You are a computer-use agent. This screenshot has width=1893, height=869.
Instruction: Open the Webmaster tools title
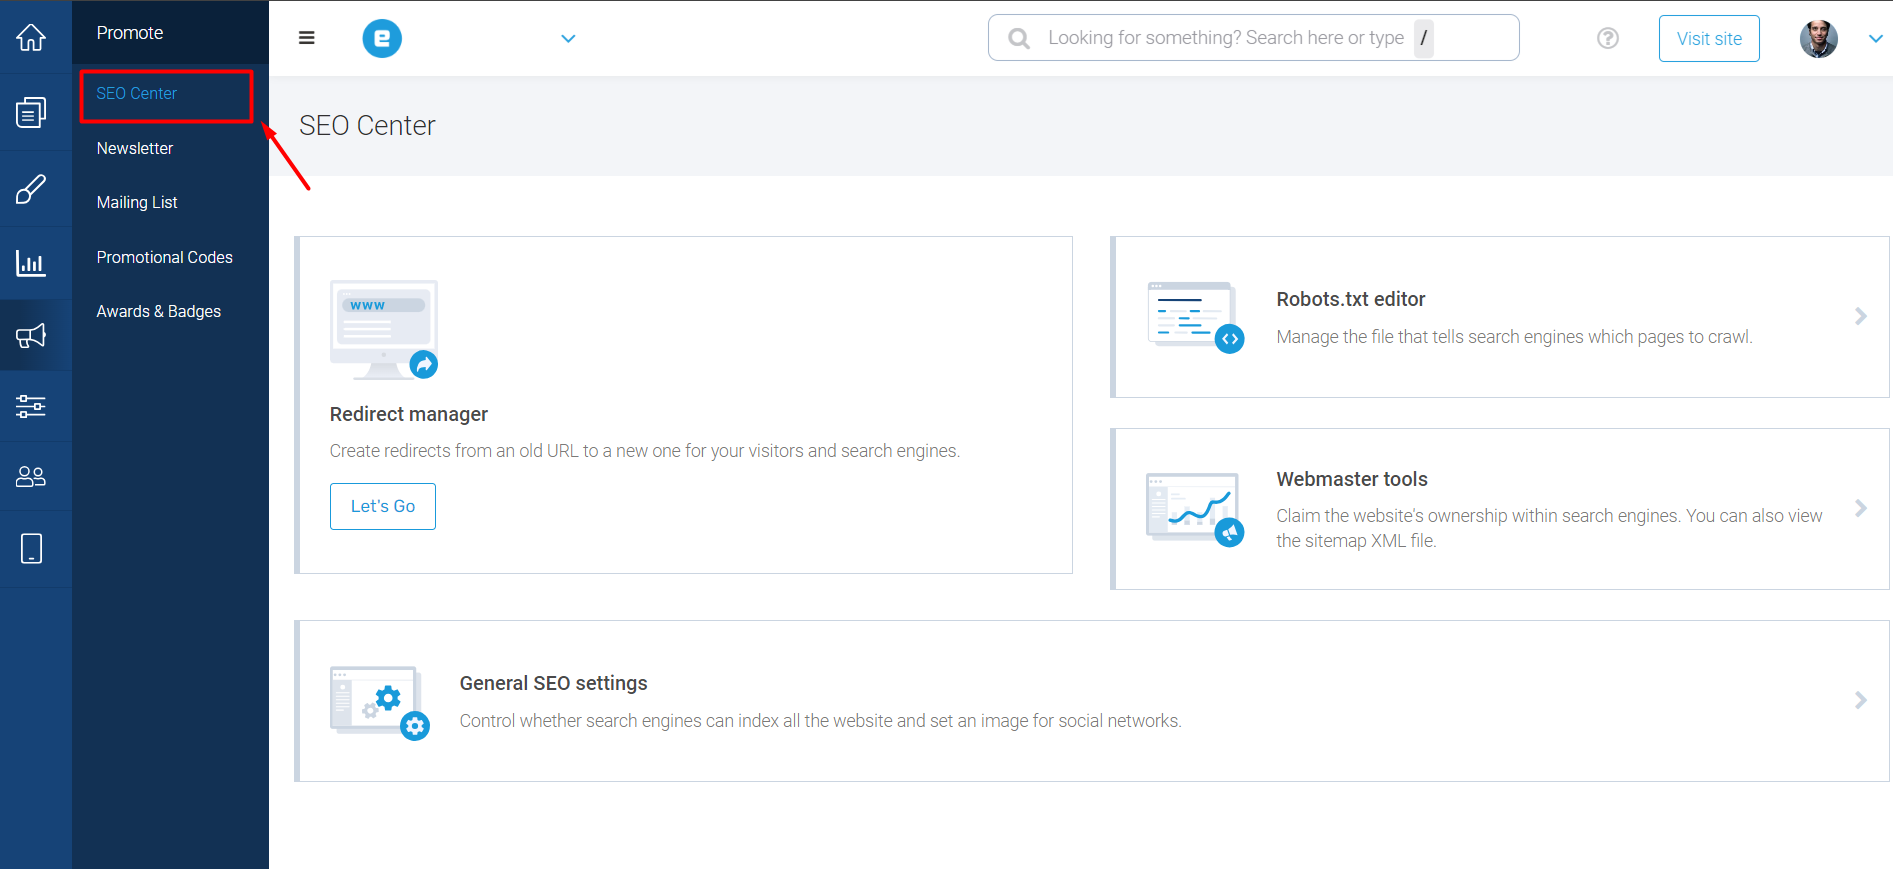point(1352,479)
